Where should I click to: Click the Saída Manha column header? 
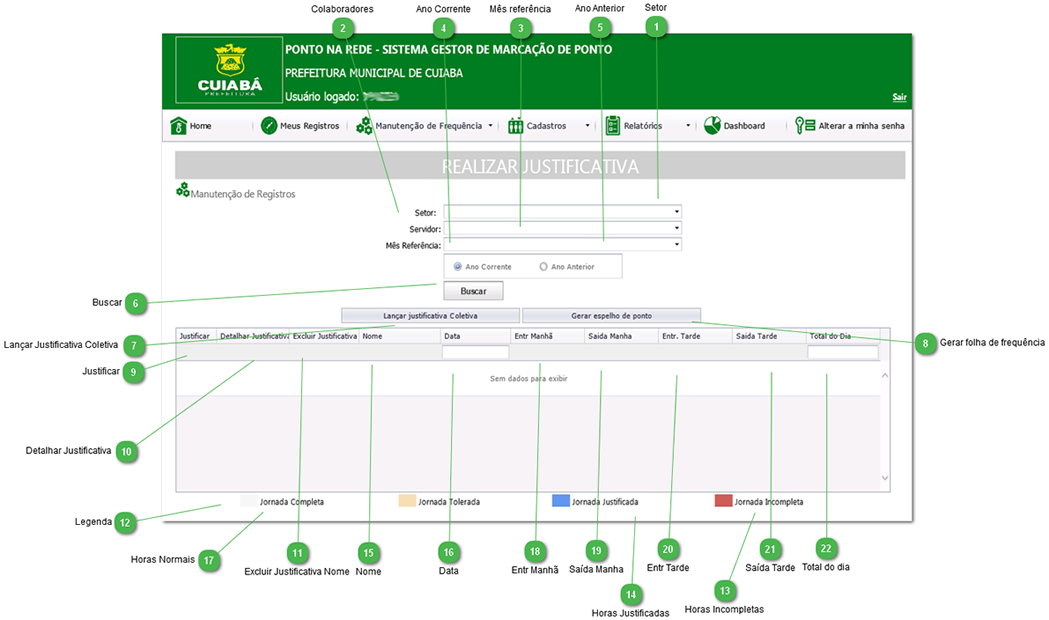[622, 336]
